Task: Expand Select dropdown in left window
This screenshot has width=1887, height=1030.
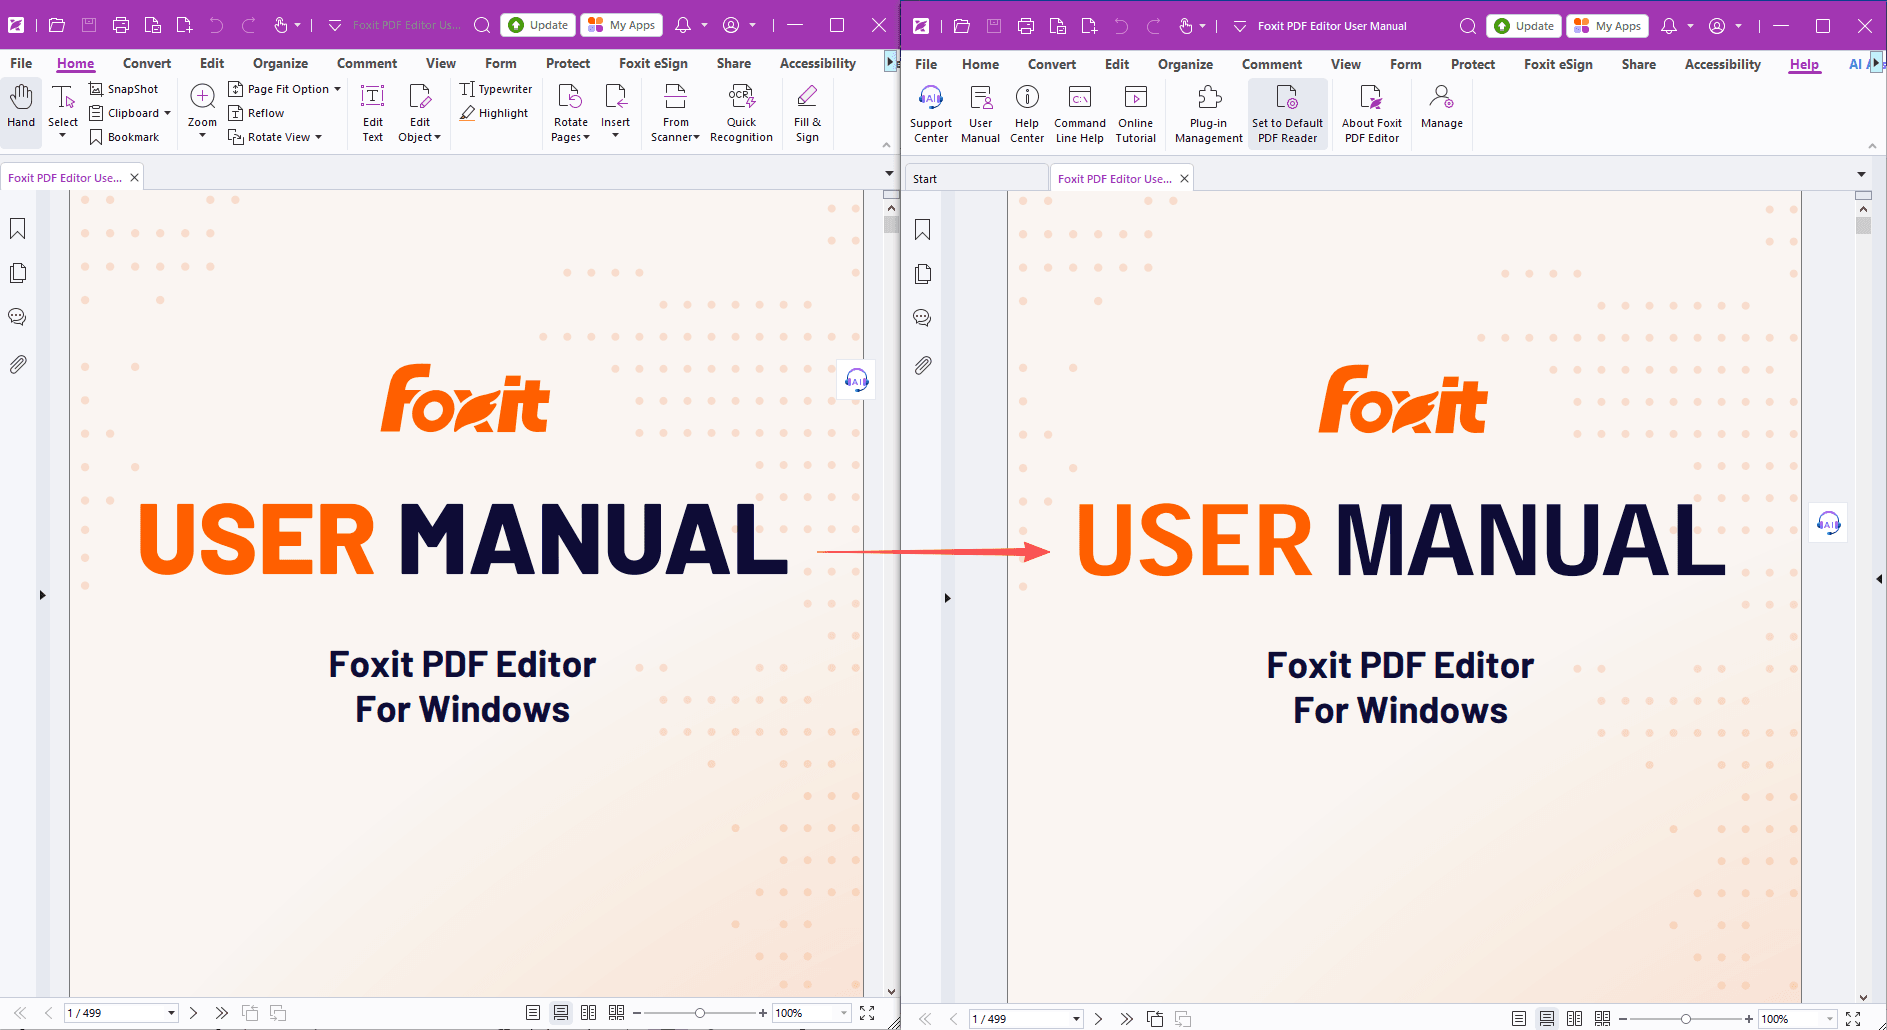Action: click(63, 136)
